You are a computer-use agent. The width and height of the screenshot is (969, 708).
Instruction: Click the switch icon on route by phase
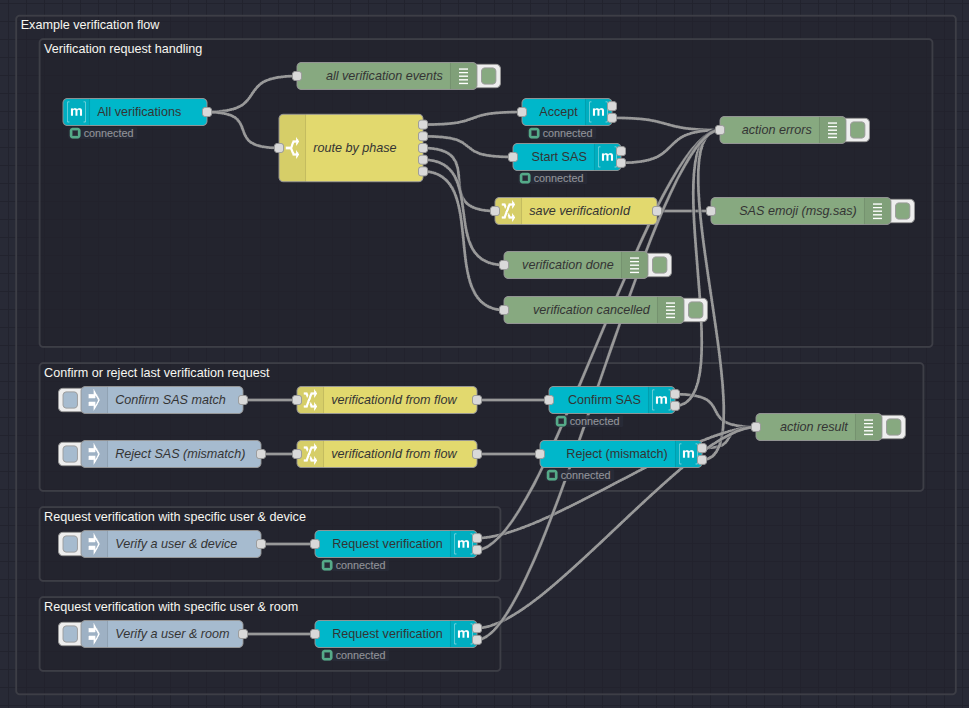[x=292, y=148]
